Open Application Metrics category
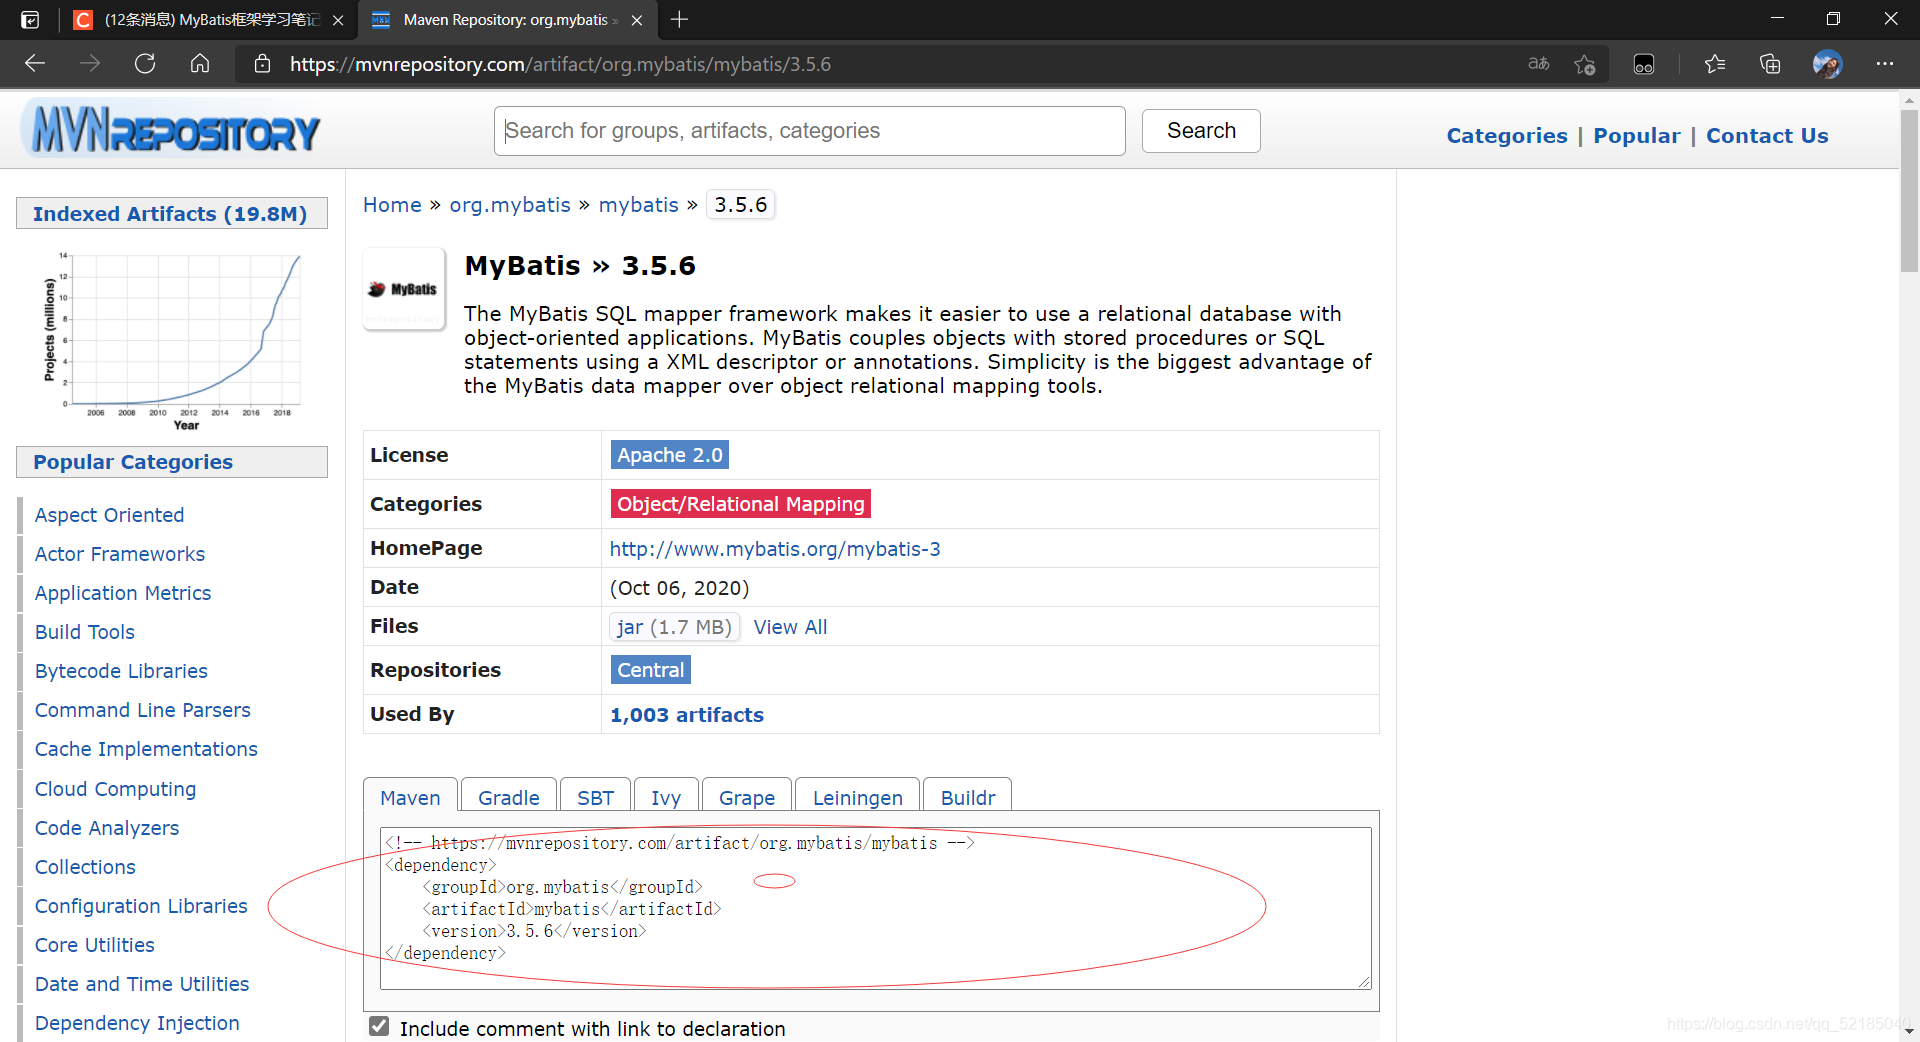Viewport: 1920px width, 1042px height. coord(123,593)
